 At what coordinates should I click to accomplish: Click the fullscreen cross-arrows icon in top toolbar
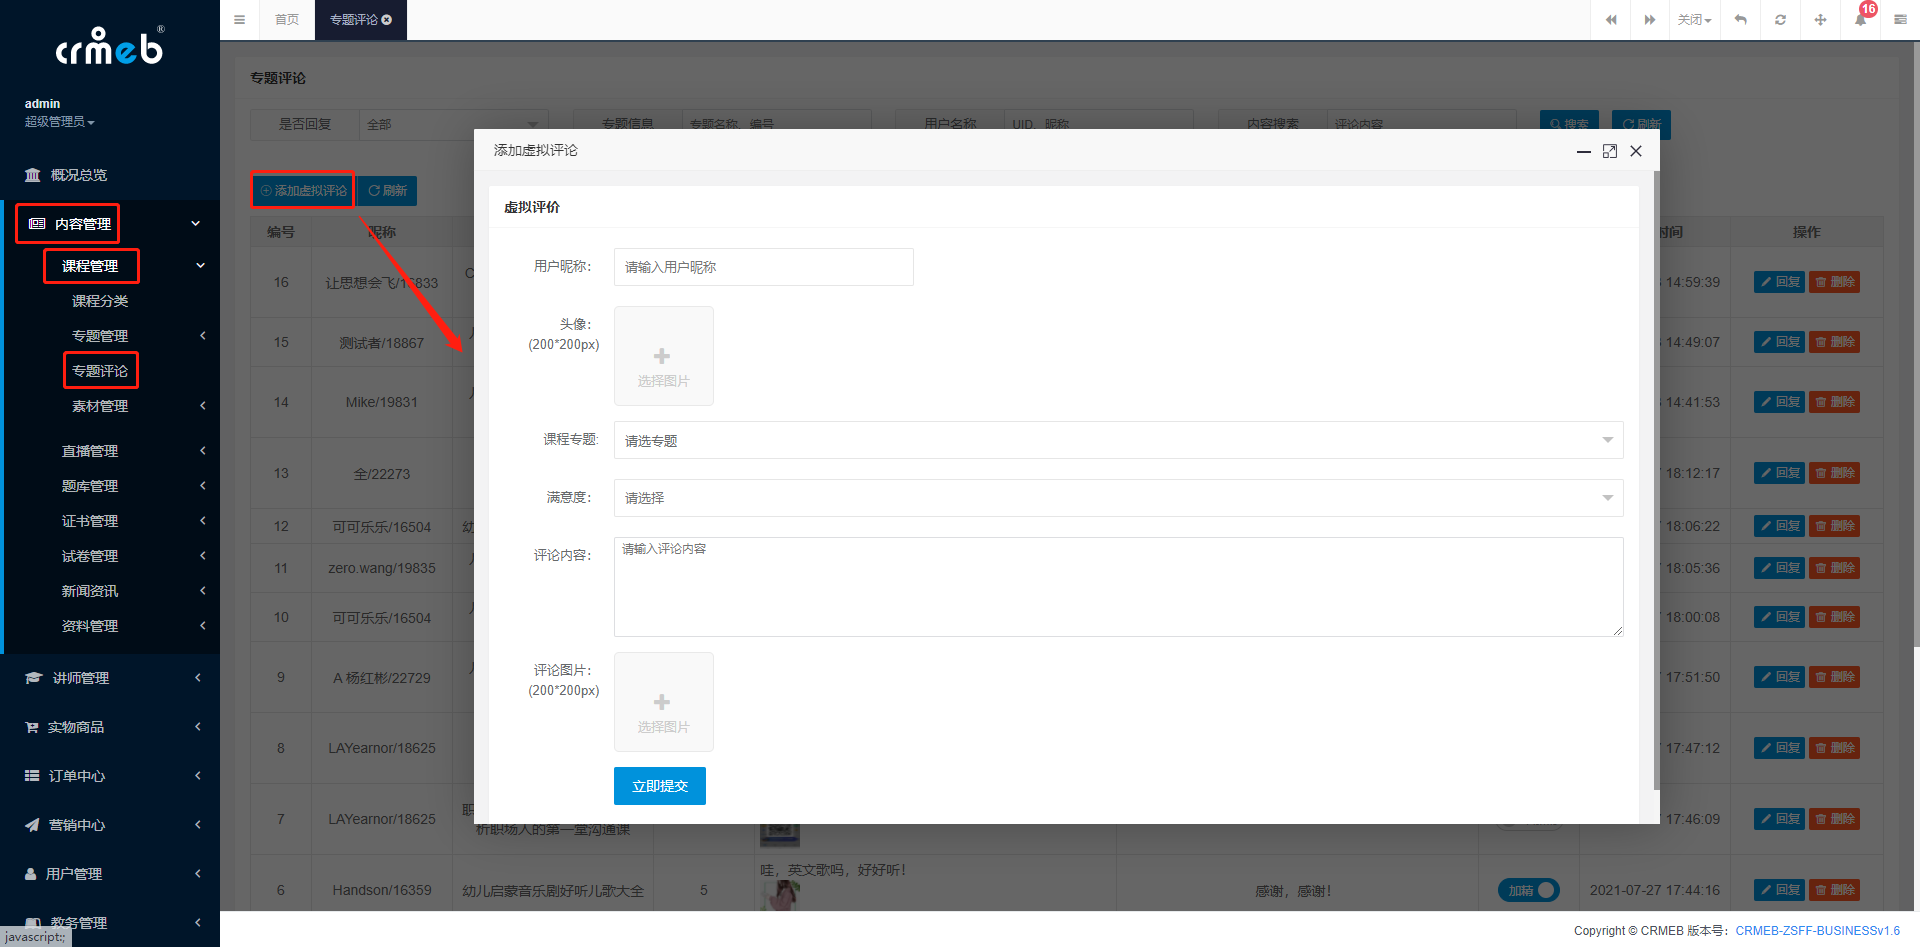[1820, 20]
